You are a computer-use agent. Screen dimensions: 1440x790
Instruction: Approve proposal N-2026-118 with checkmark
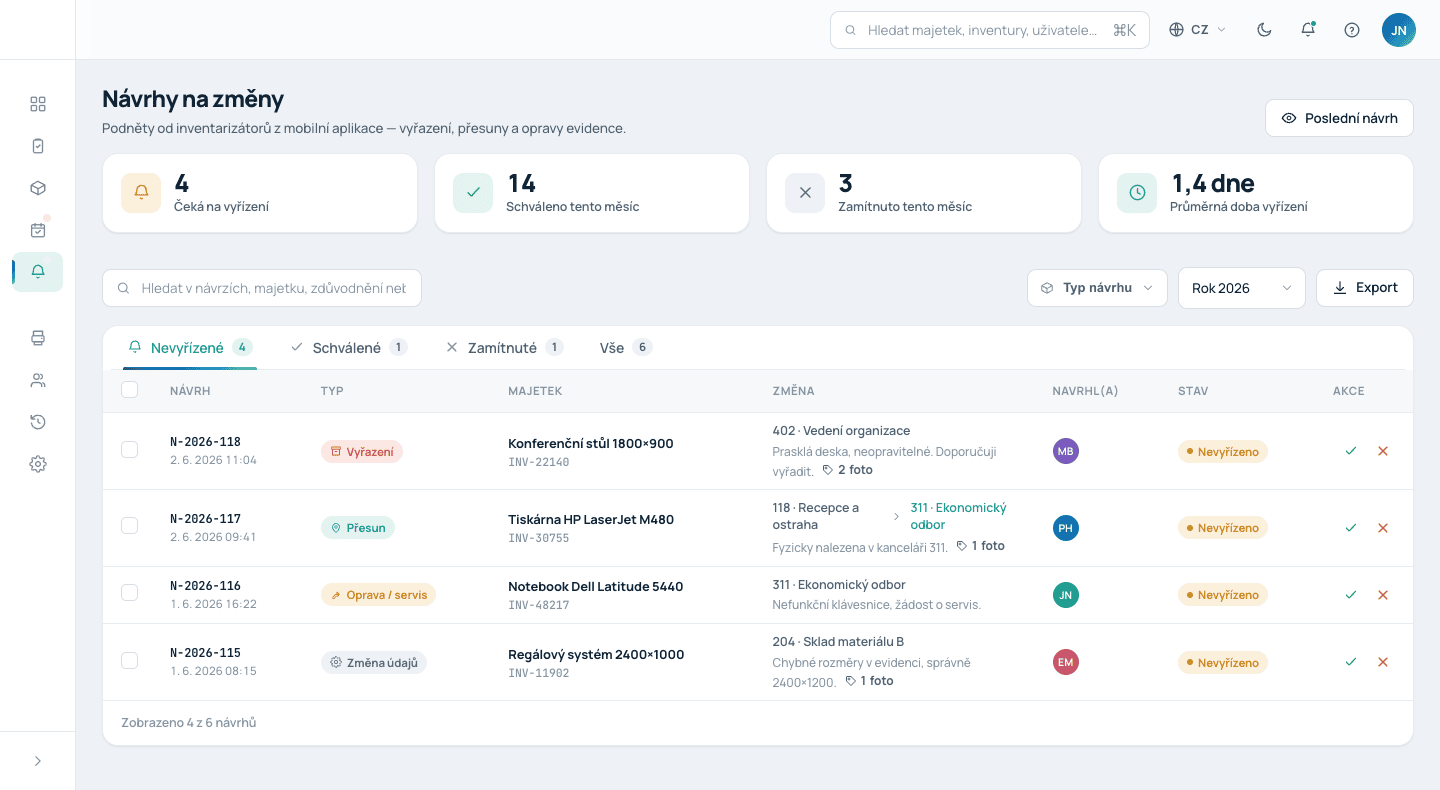tap(1351, 451)
